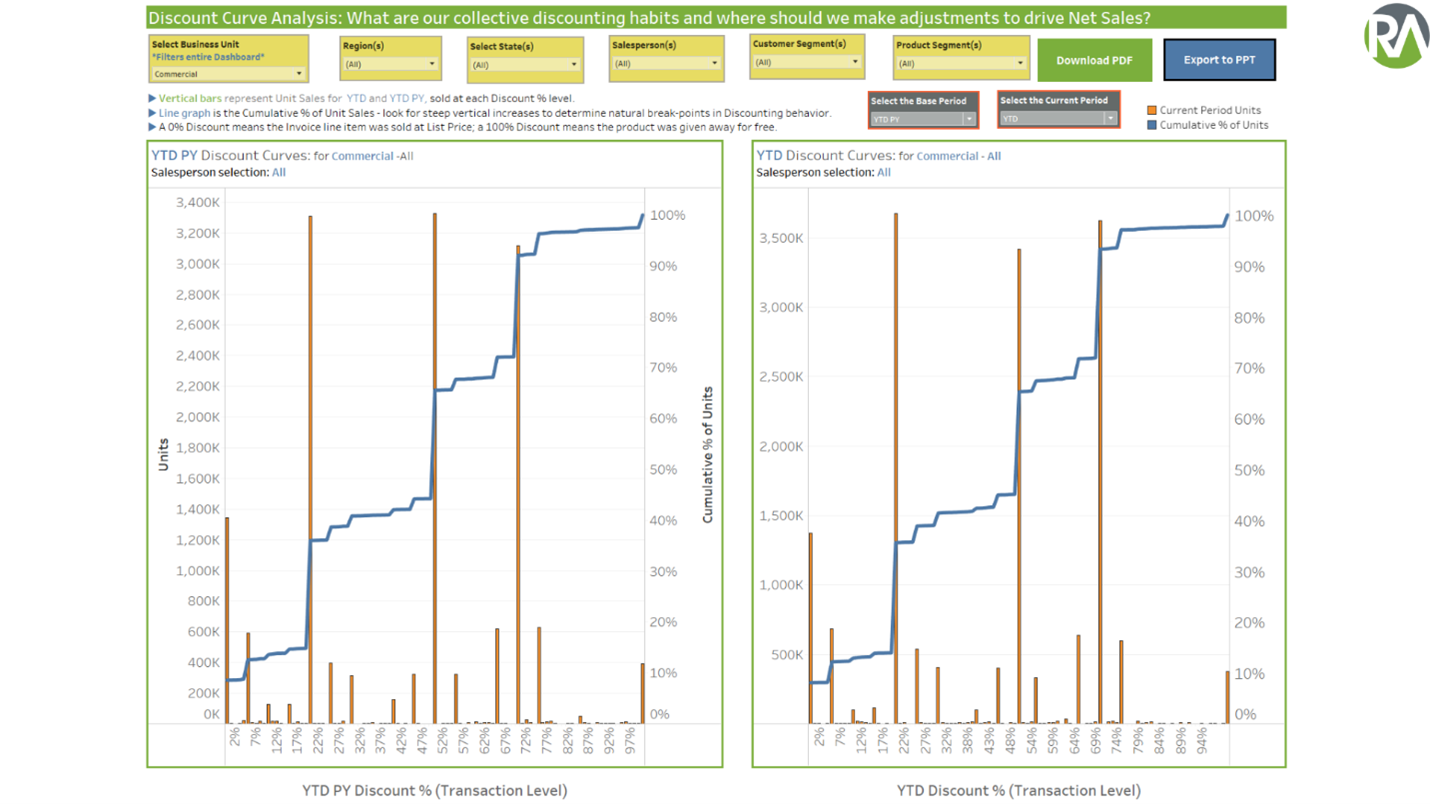Click the 97% x-axis label in YTD PY chart
Image resolution: width=1430 pixels, height=804 pixels.
pos(629,742)
